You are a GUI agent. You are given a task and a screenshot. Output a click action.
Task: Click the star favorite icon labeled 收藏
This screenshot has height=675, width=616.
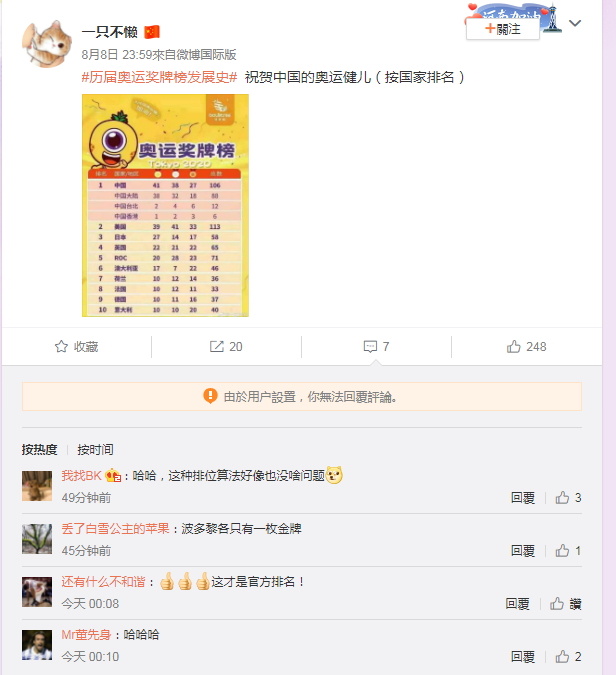pyautogui.click(x=61, y=347)
